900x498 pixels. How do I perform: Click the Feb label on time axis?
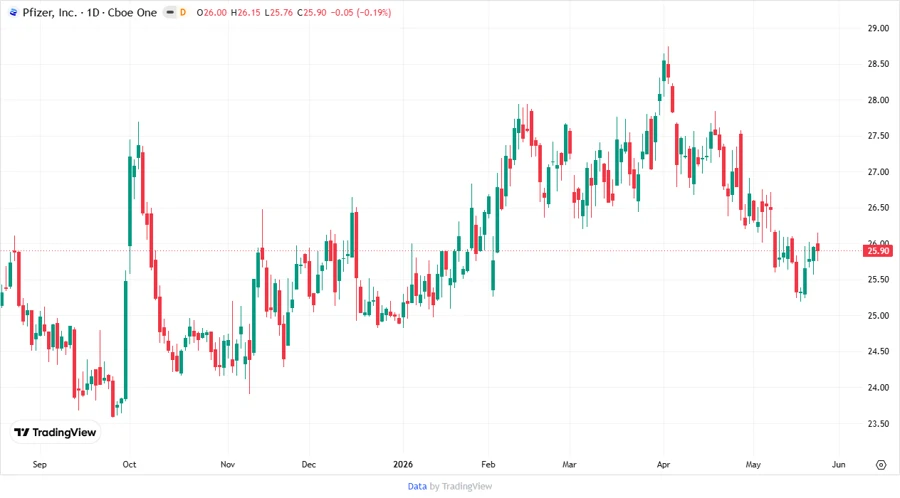(x=488, y=464)
